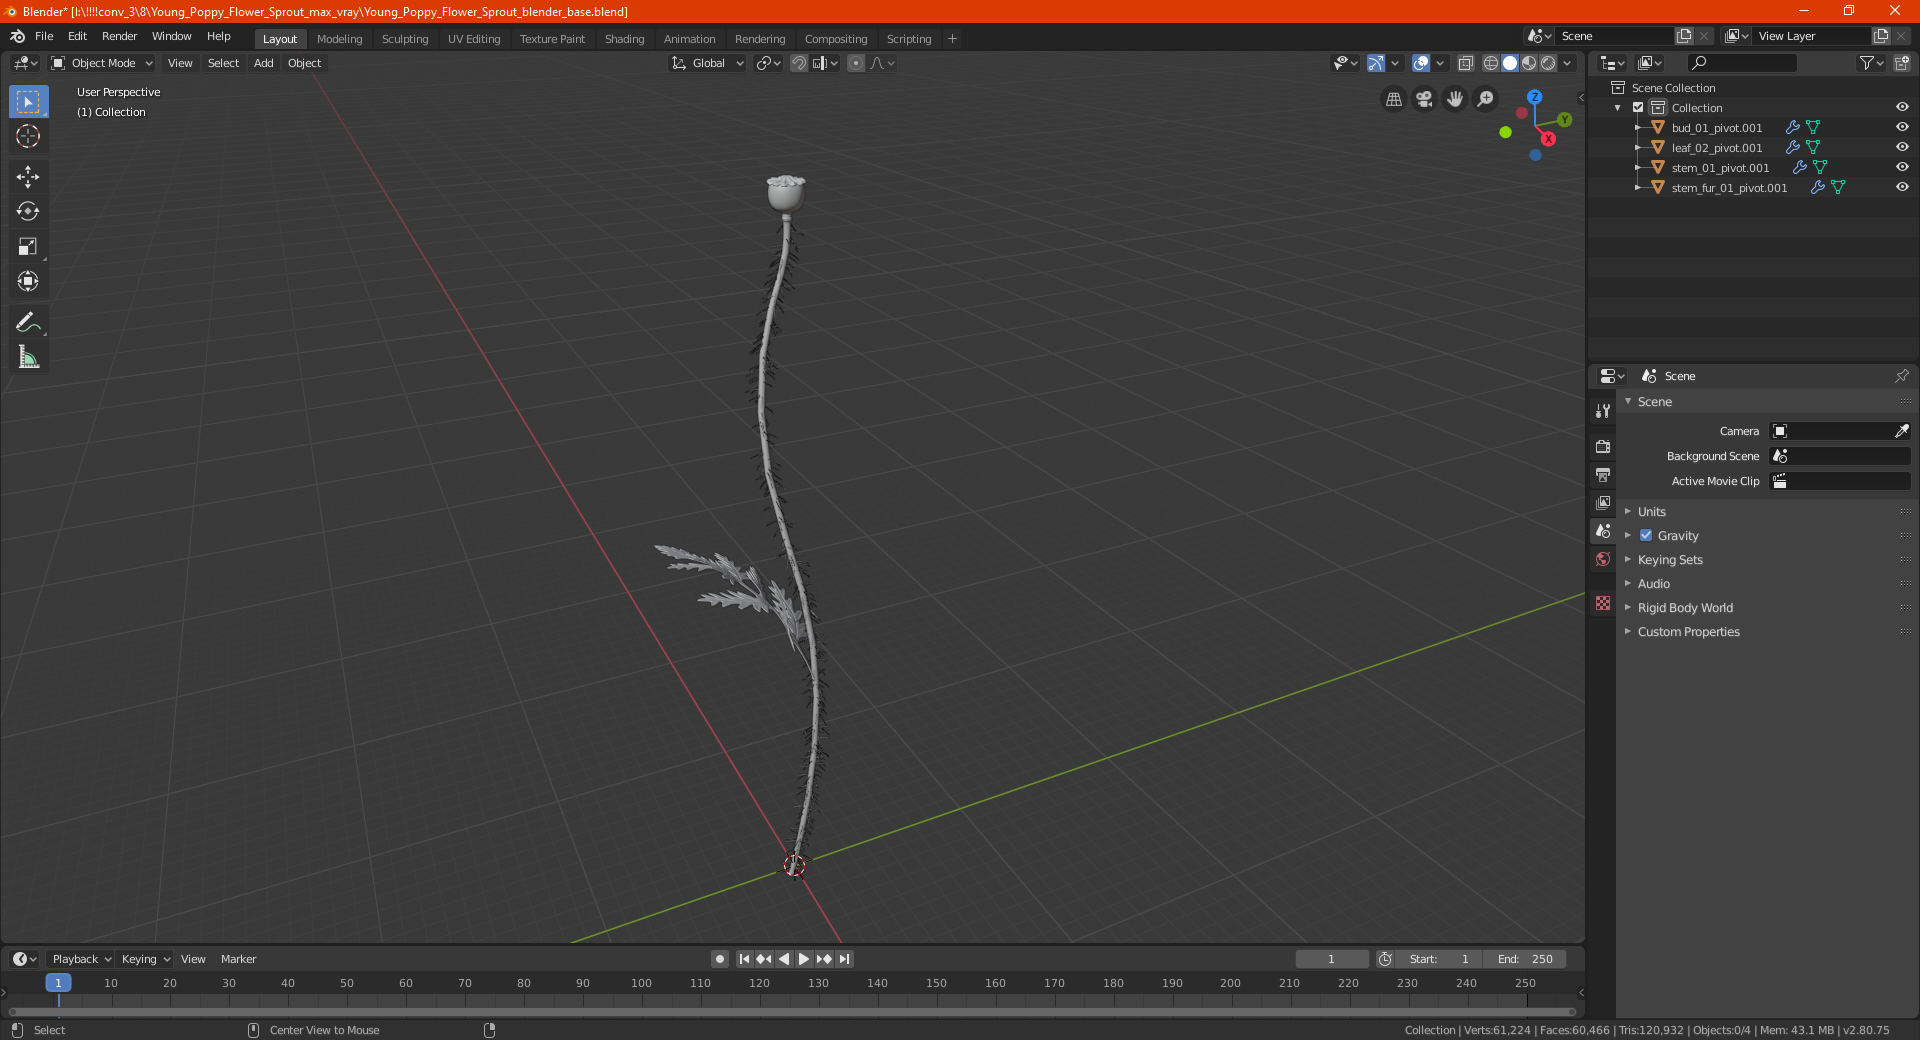Open the outliner filter popover
1920x1040 pixels.
pos(1871,63)
